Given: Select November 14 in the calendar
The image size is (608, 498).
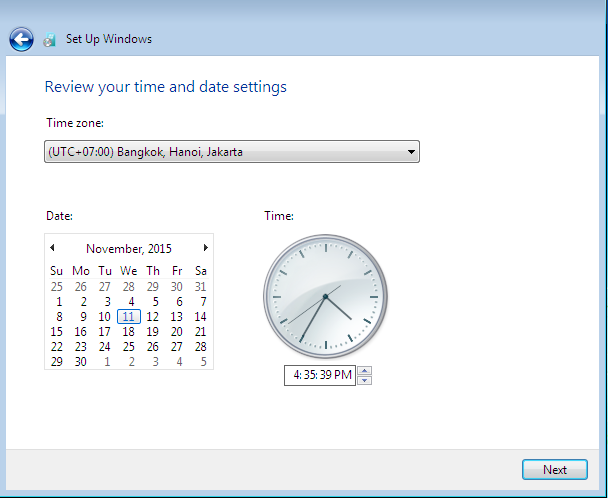Looking at the screenshot, I should tap(201, 317).
